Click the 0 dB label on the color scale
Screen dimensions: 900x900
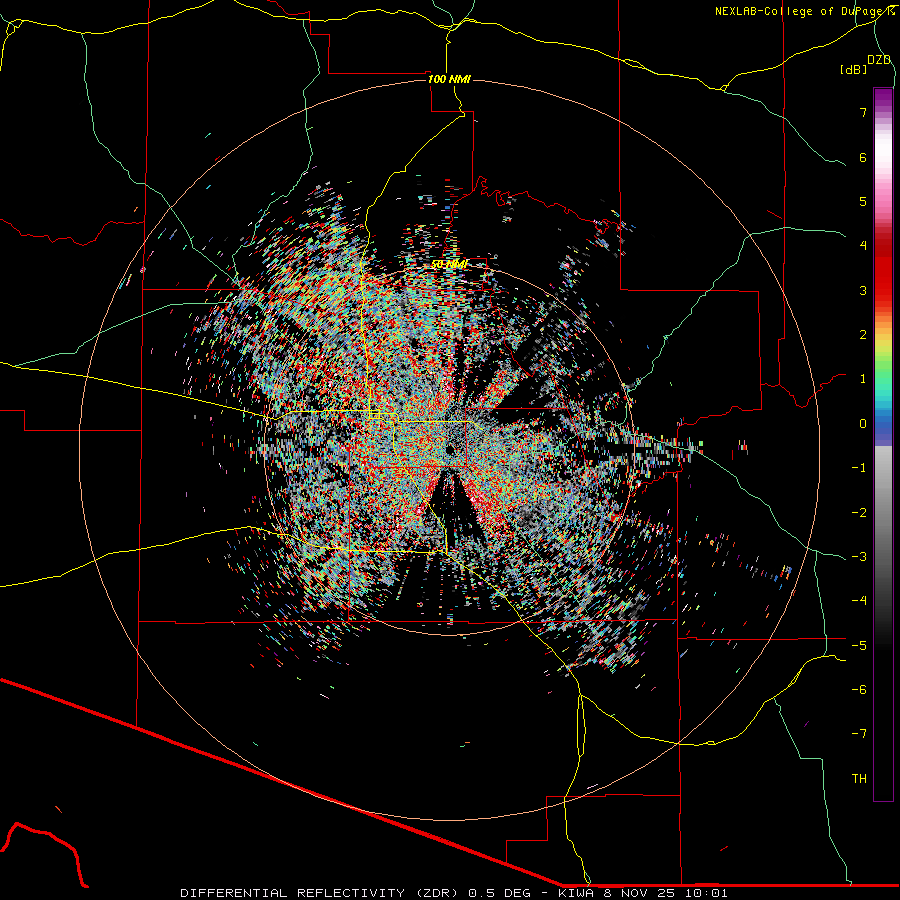pyautogui.click(x=863, y=424)
